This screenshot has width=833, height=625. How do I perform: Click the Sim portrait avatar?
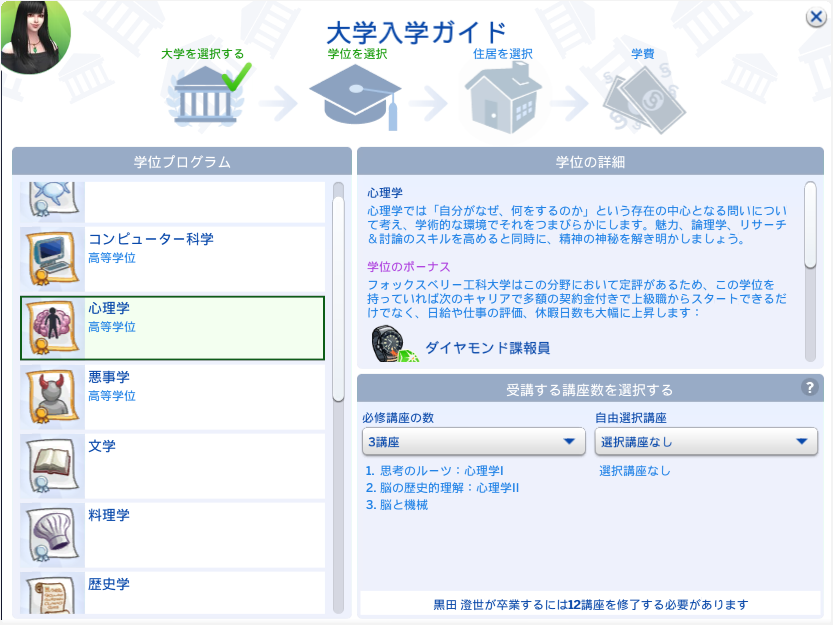[34, 35]
